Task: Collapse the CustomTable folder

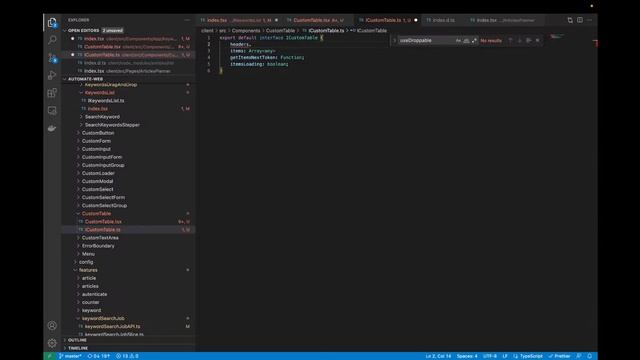Action: (96, 213)
